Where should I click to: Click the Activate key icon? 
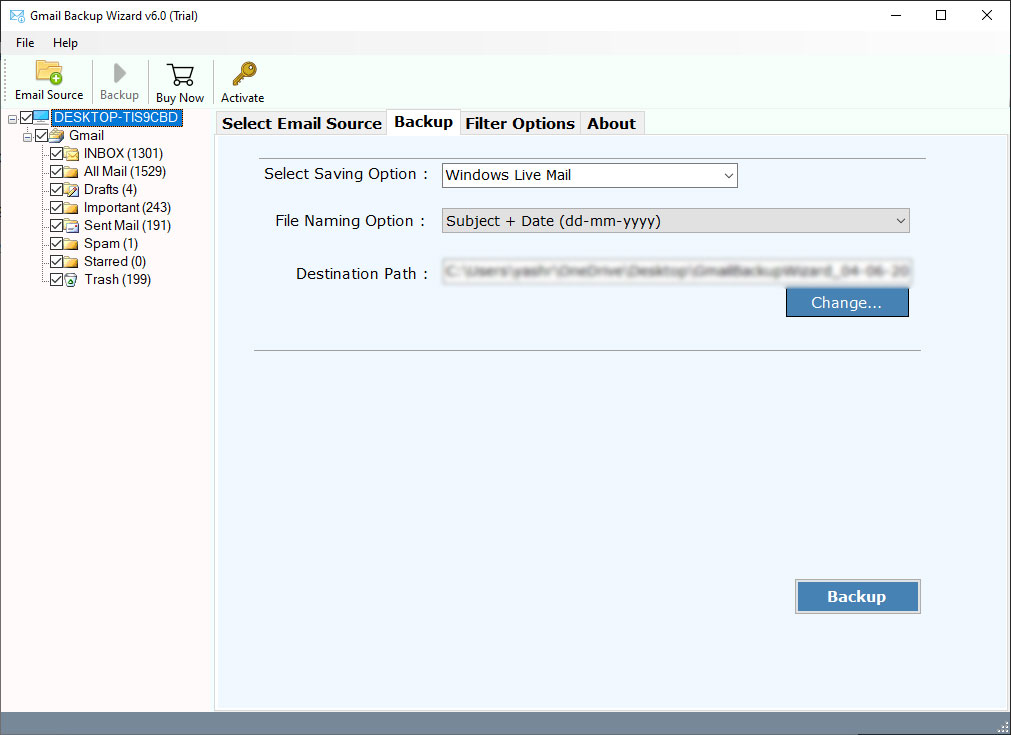(244, 74)
